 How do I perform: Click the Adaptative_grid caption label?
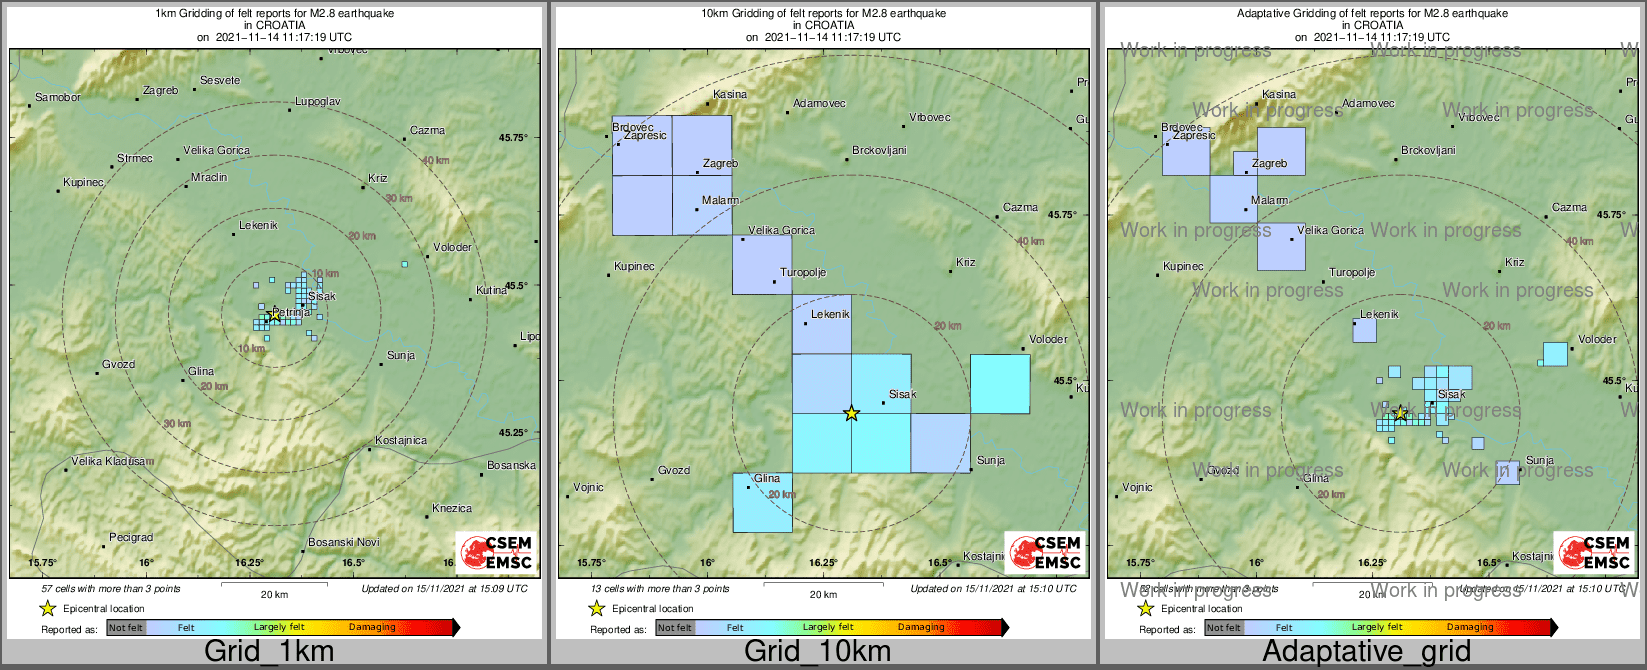click(1366, 652)
